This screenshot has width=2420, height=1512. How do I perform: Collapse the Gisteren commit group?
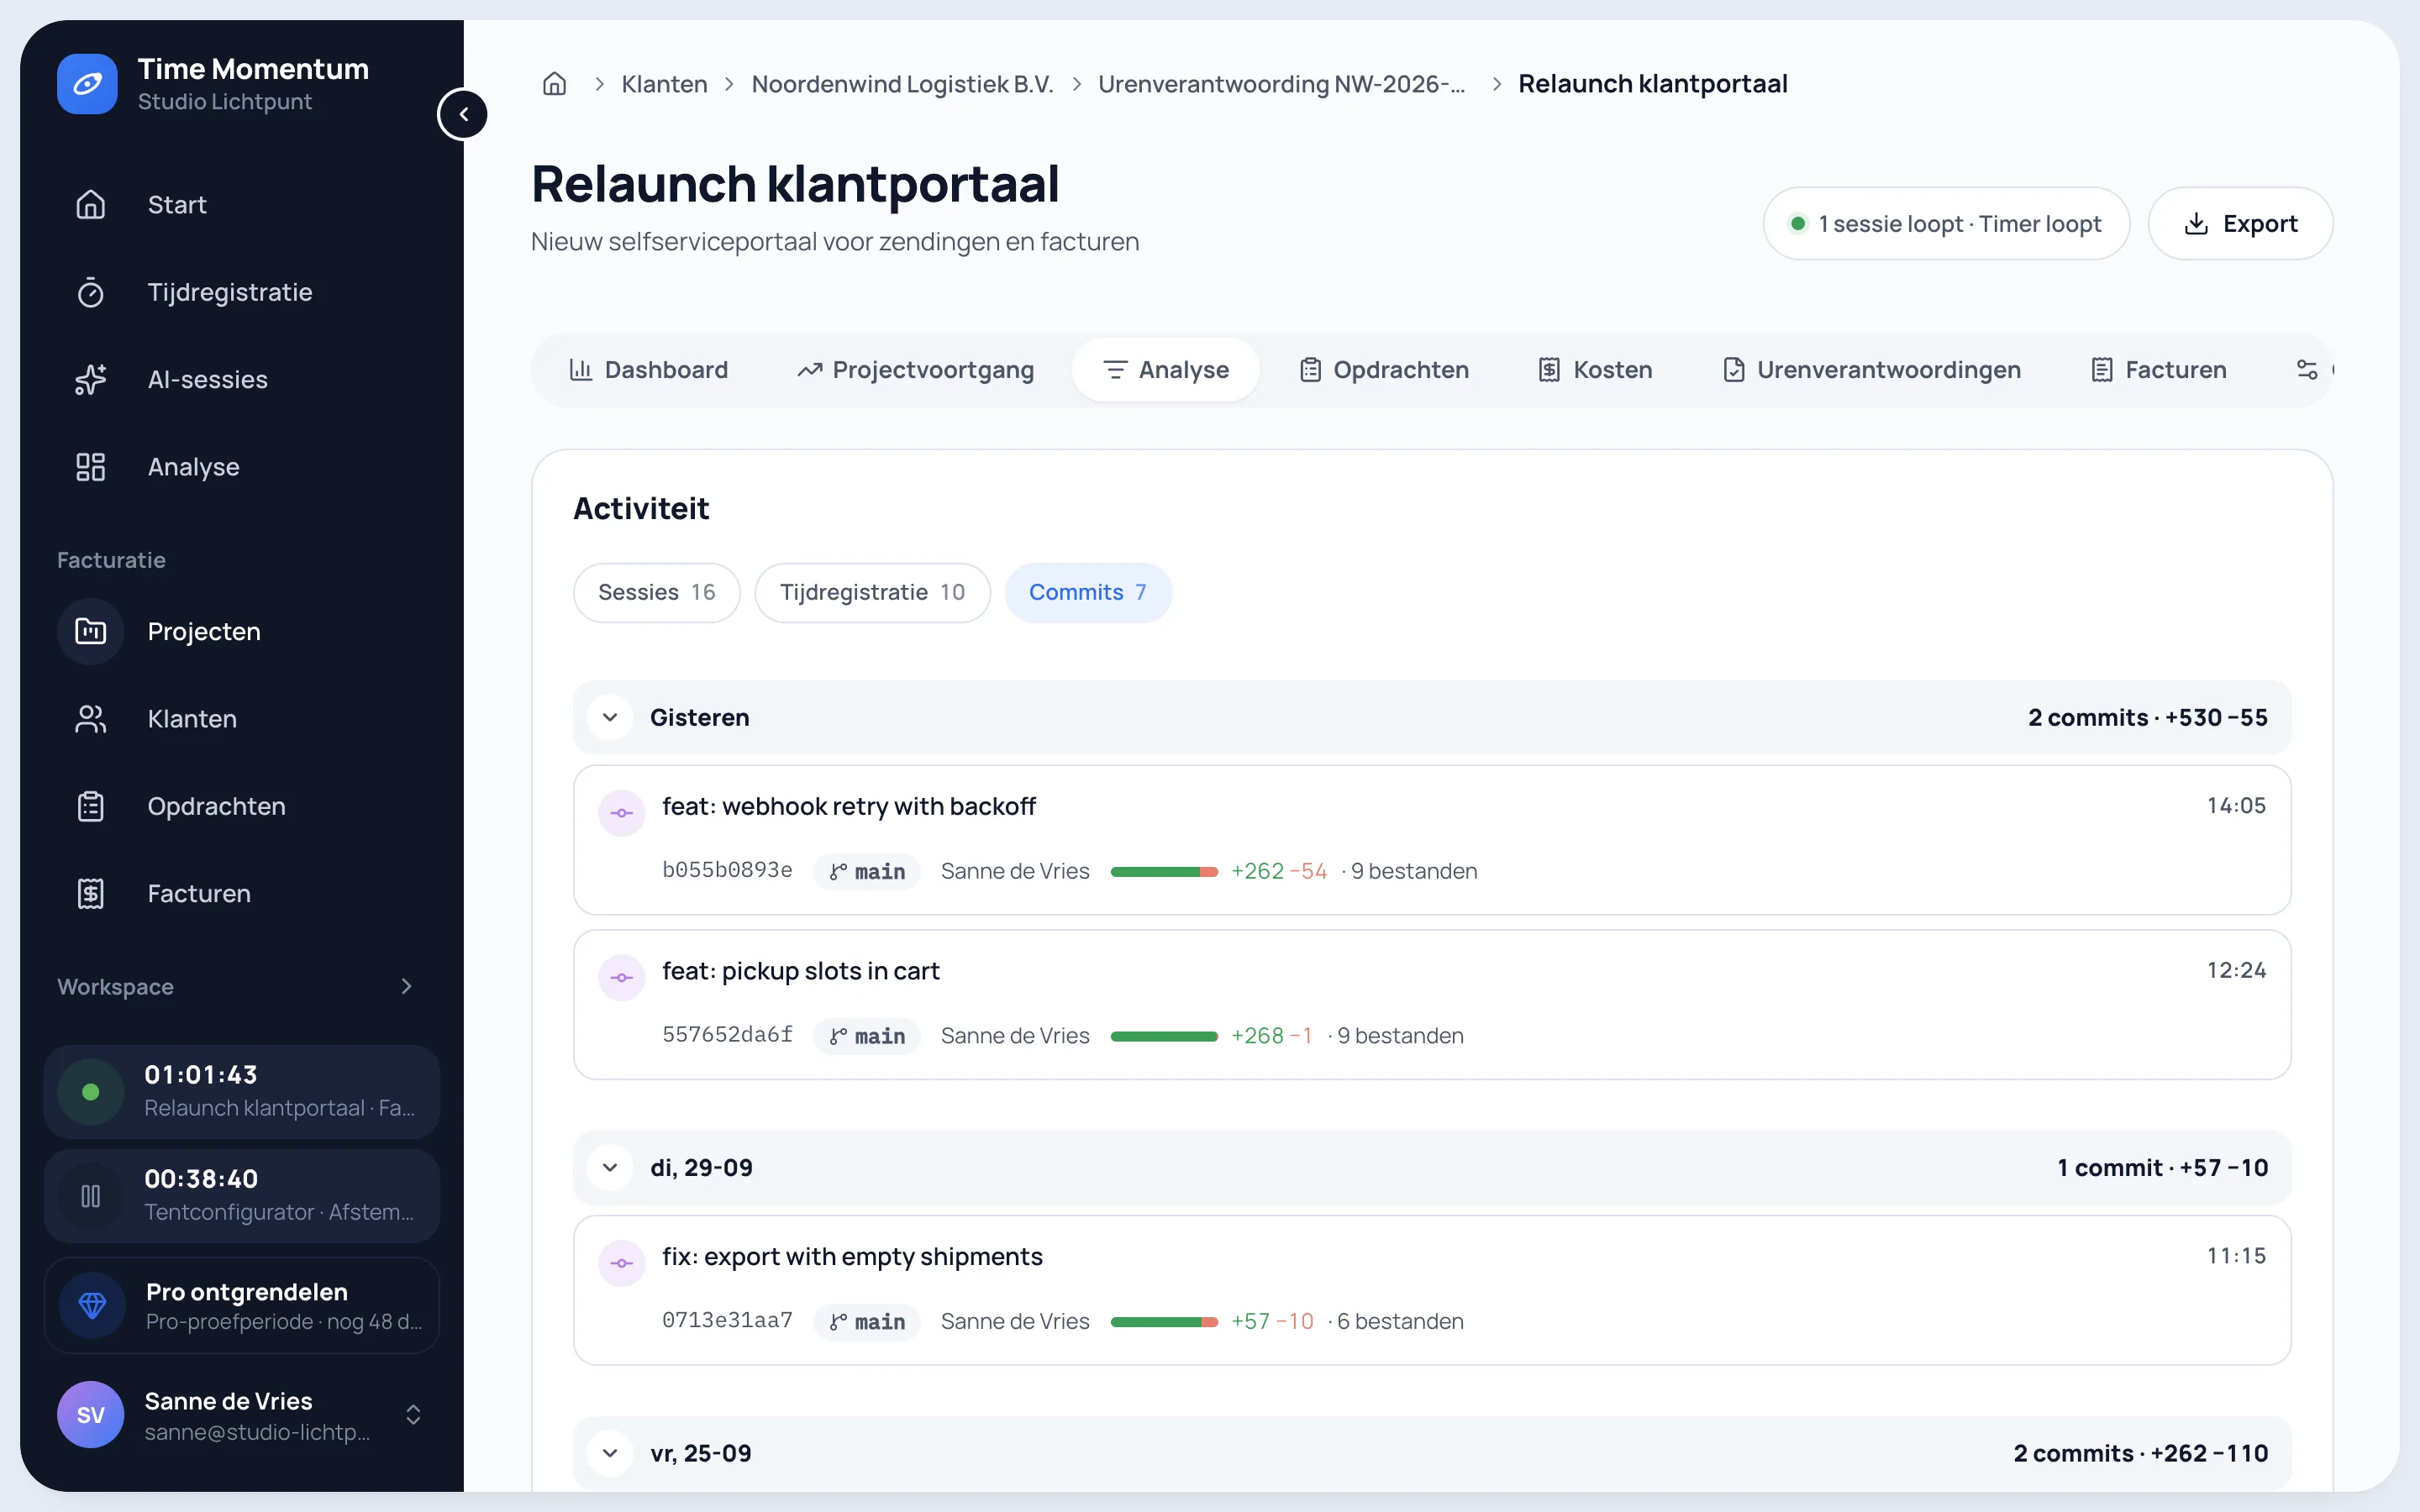click(610, 718)
